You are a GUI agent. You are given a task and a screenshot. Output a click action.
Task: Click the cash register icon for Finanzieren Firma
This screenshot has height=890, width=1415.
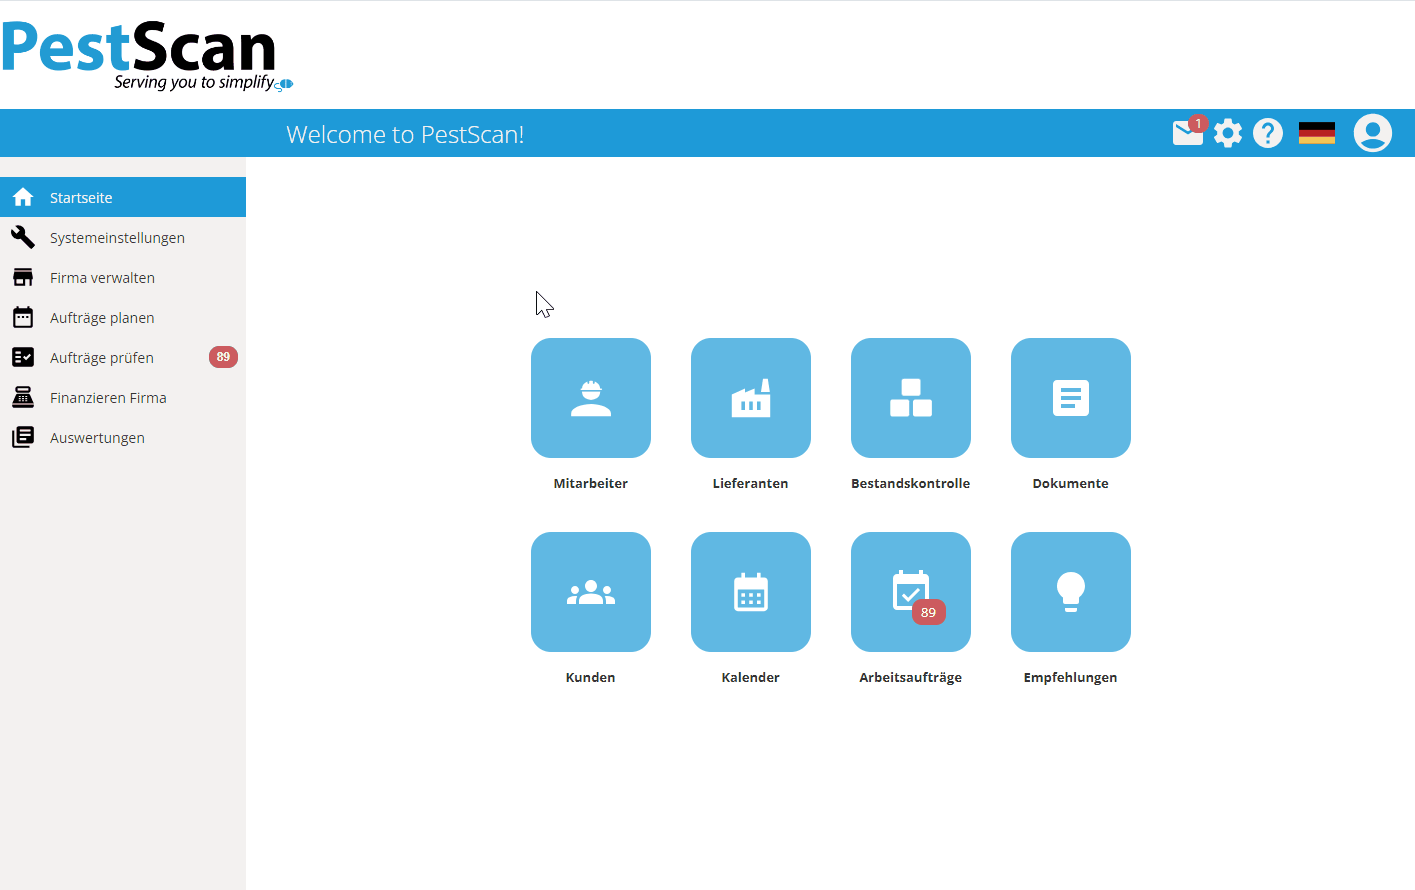click(23, 397)
